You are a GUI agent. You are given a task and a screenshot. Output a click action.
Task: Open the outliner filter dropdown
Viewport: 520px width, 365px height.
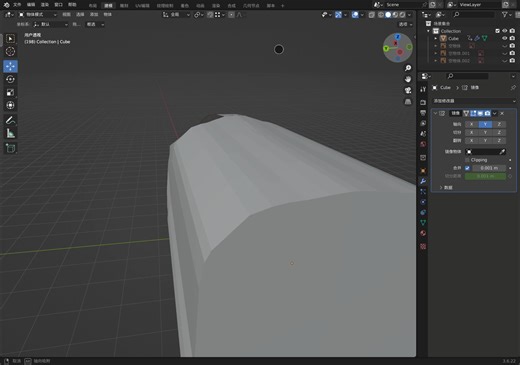[506, 15]
